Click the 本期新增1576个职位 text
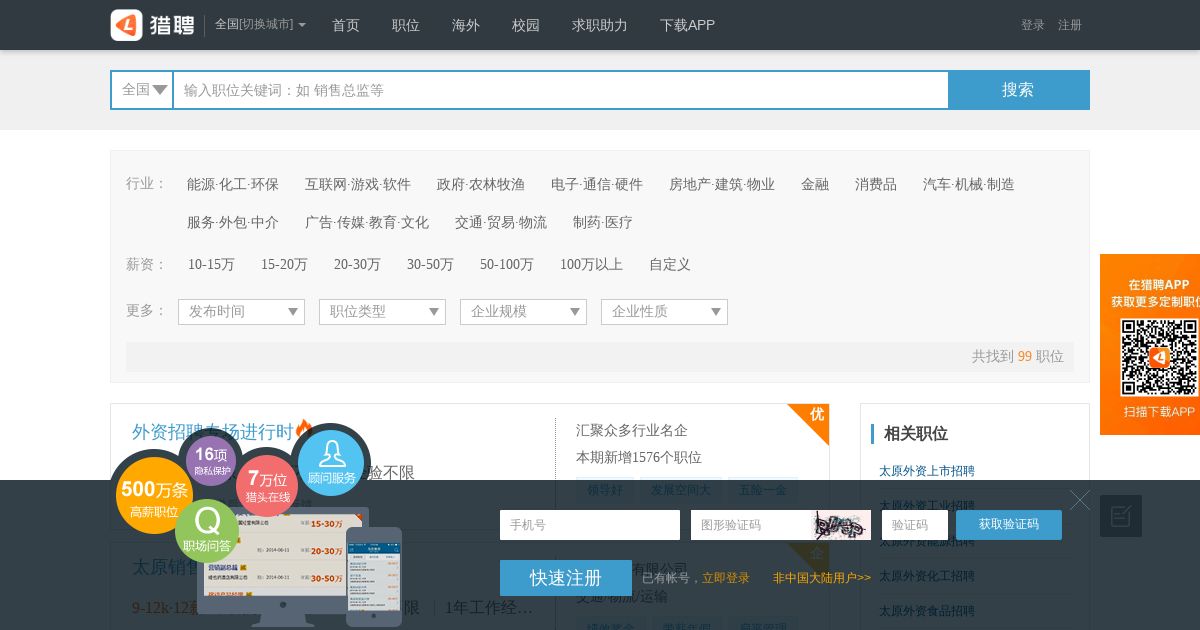This screenshot has width=1200, height=630. coord(639,457)
